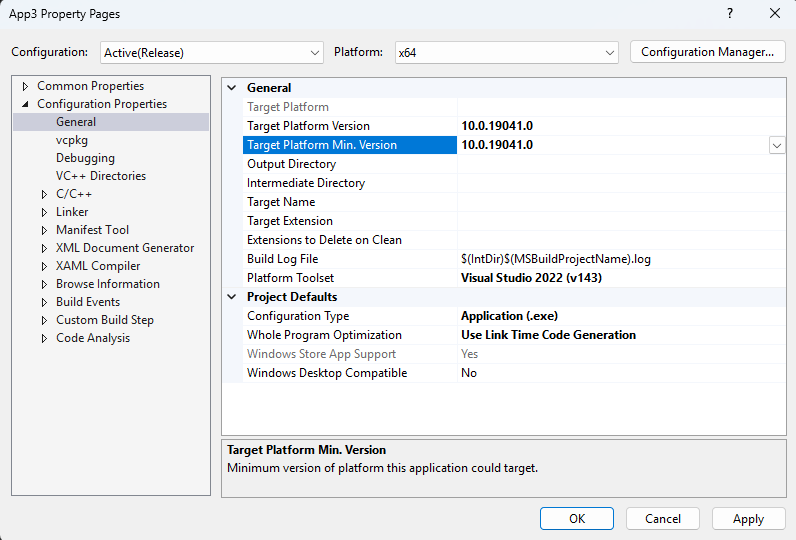
Task: Open the Configuration Manager button
Action: point(707,52)
